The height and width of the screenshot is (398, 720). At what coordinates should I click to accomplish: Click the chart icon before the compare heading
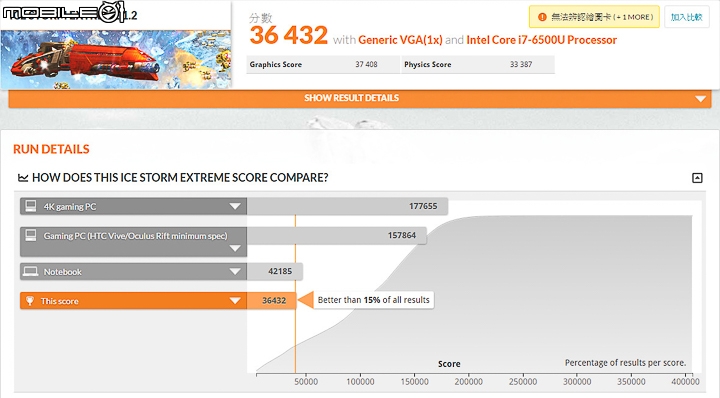tap(22, 178)
